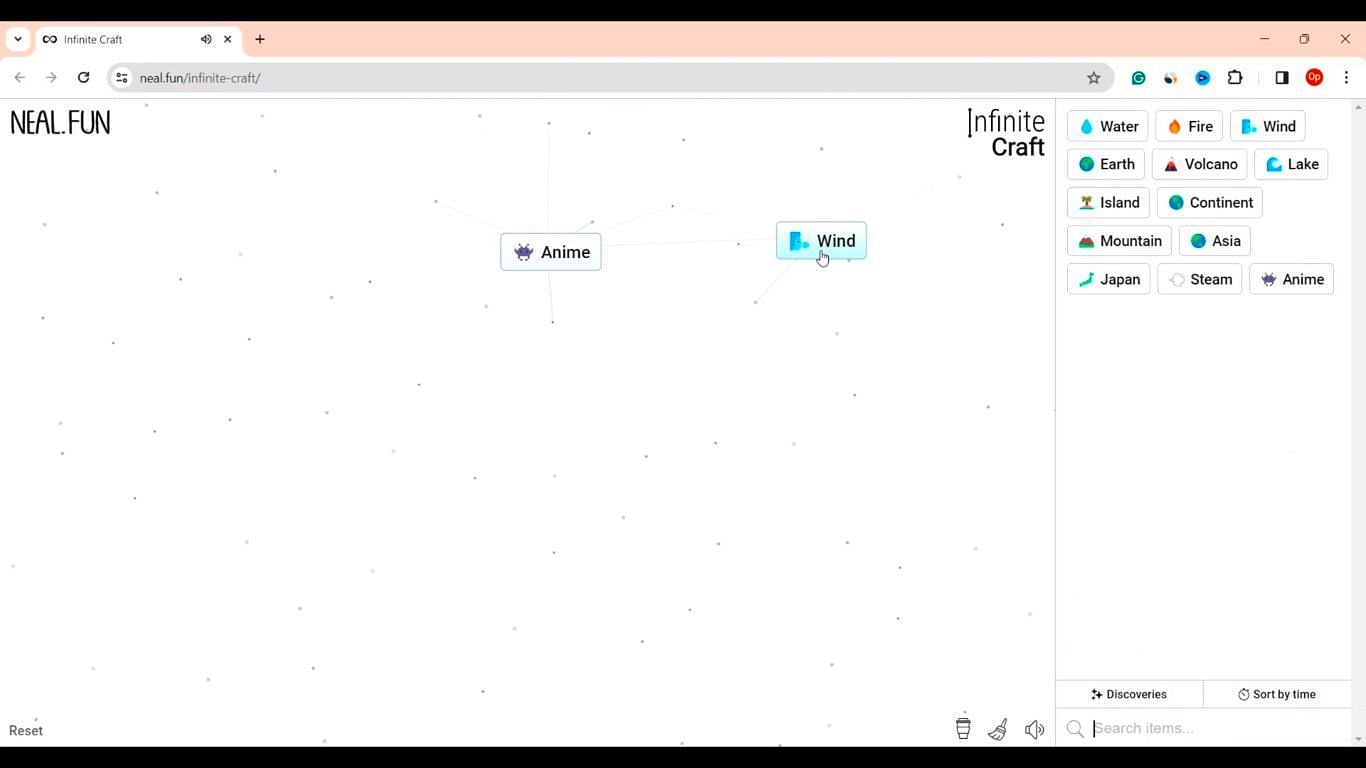
Task: Select the Anime element in sidebar
Action: pyautogui.click(x=1291, y=279)
